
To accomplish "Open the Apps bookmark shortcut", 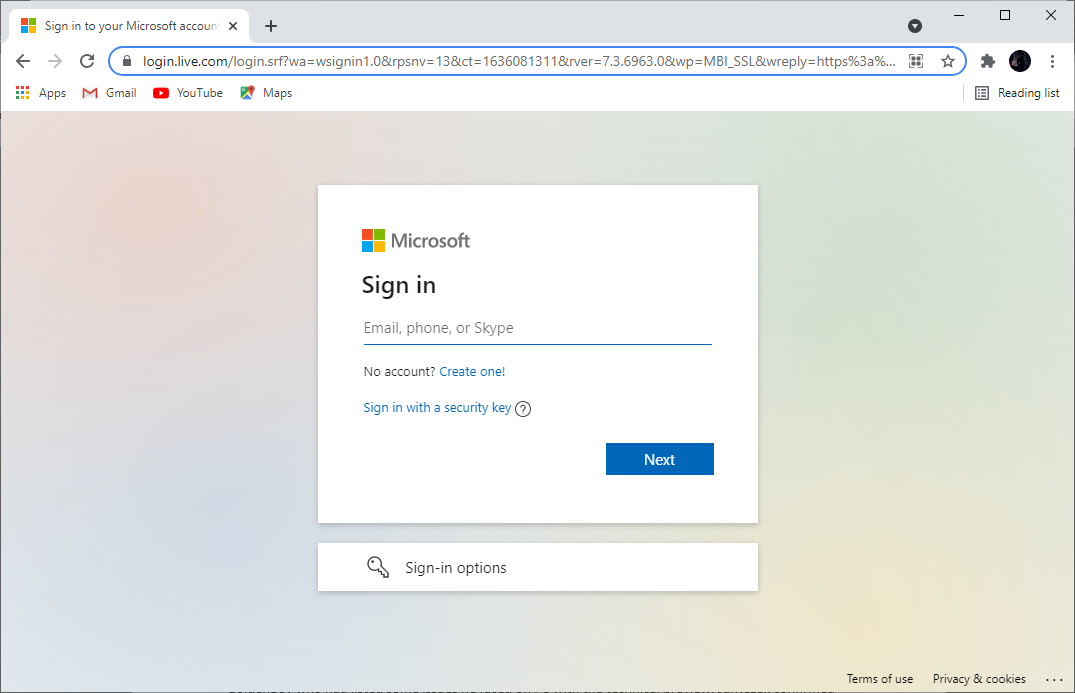I will [41, 93].
